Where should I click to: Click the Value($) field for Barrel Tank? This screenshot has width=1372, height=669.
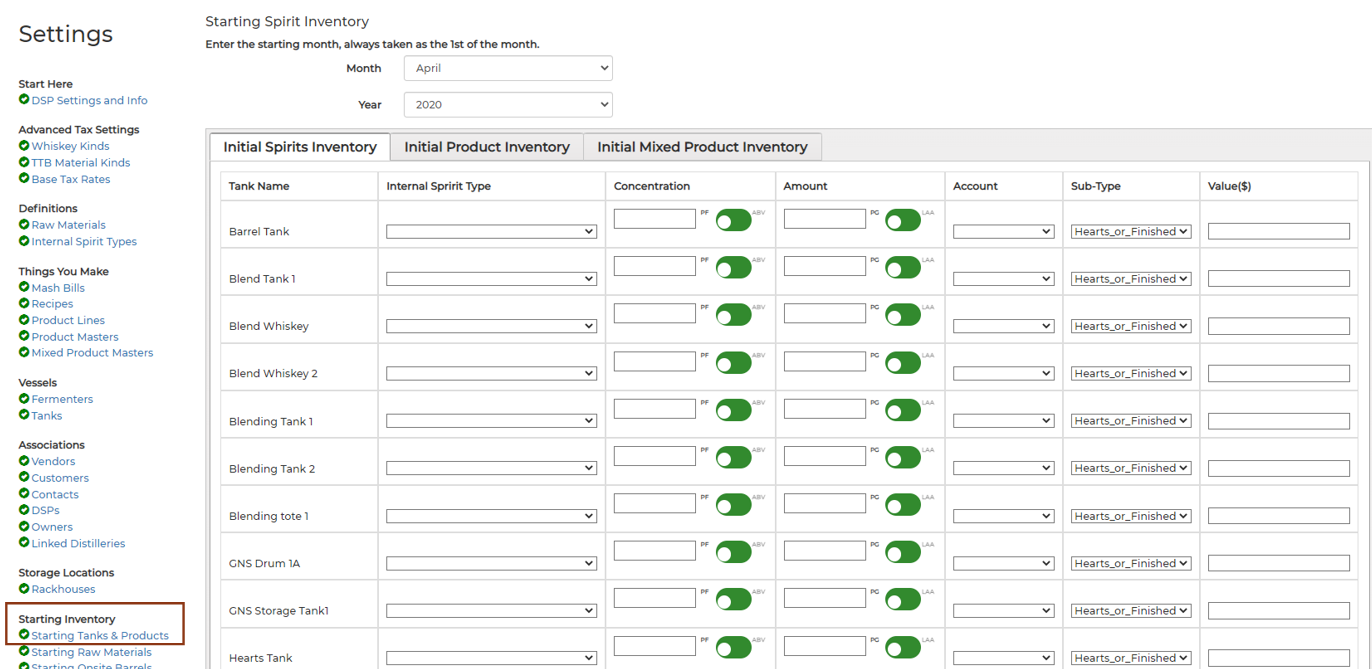click(x=1278, y=231)
